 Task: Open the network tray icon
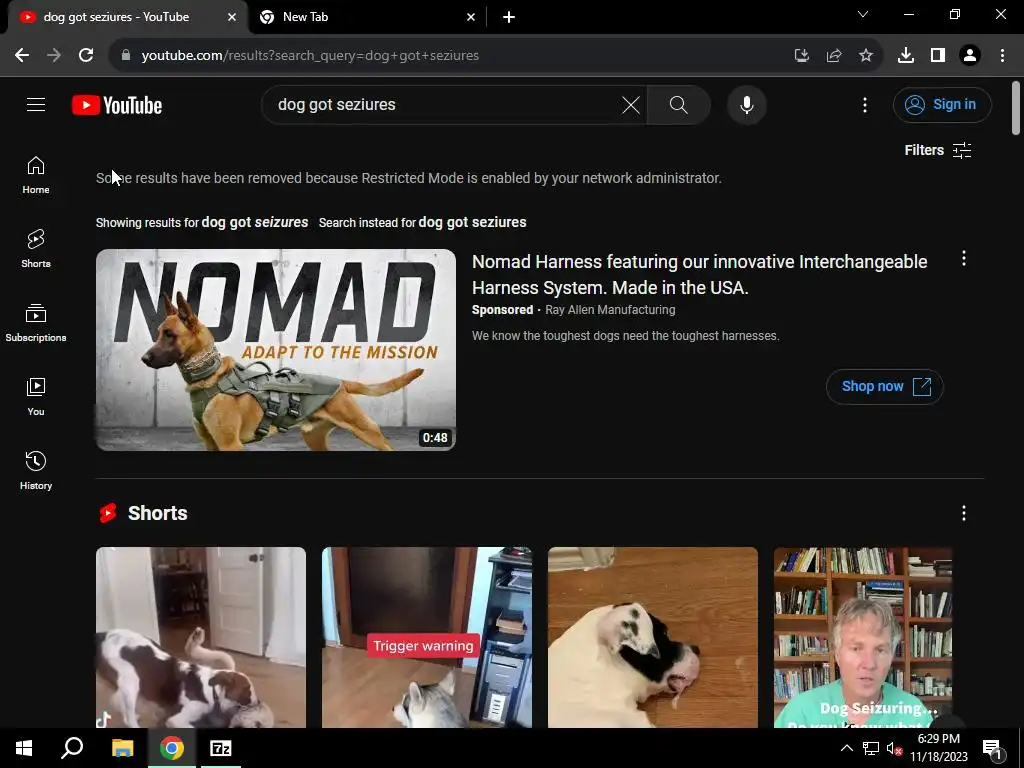[871, 748]
